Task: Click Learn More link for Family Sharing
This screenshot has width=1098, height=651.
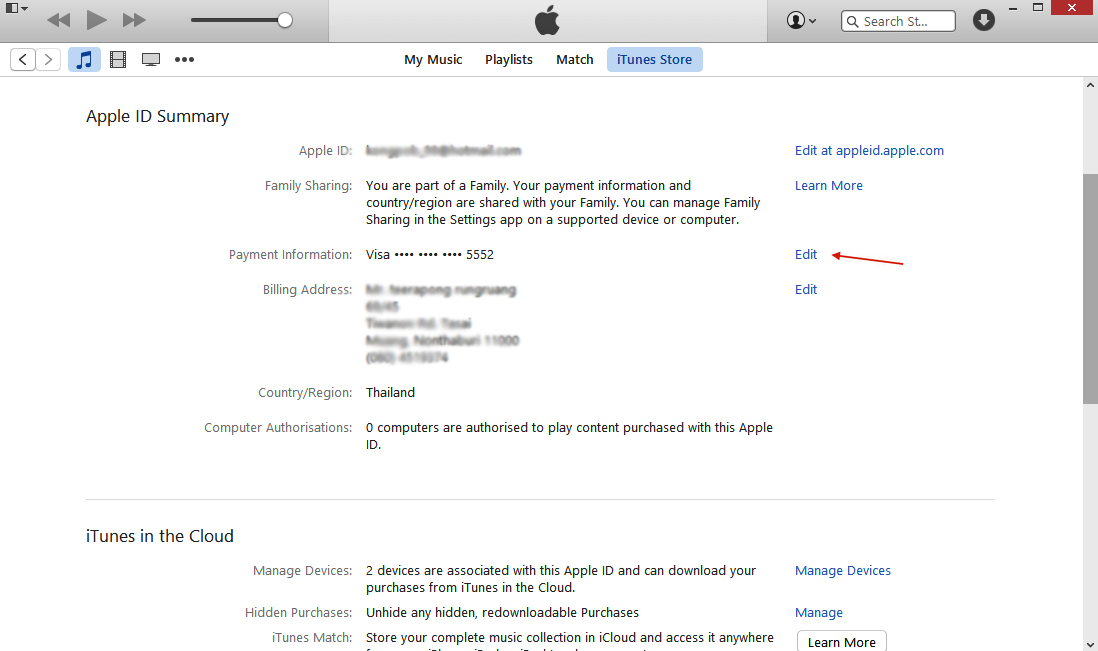Action: [x=828, y=186]
